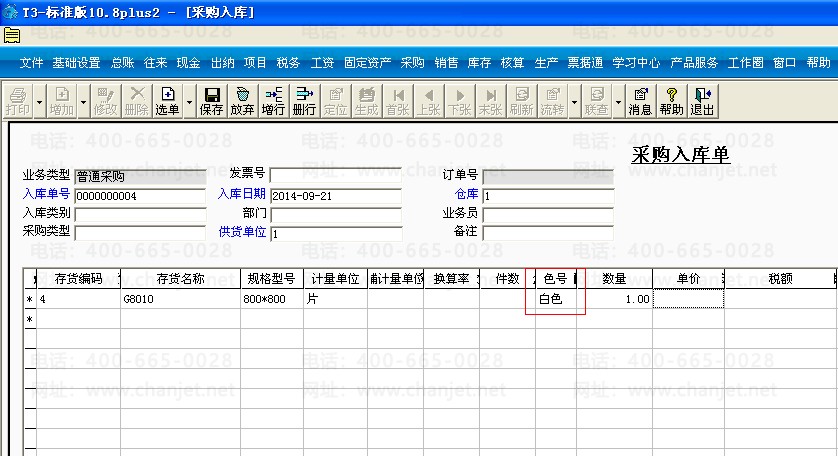Image resolution: width=838 pixels, height=456 pixels.
Task: Remove a row with 删行 icon
Action: tap(305, 101)
